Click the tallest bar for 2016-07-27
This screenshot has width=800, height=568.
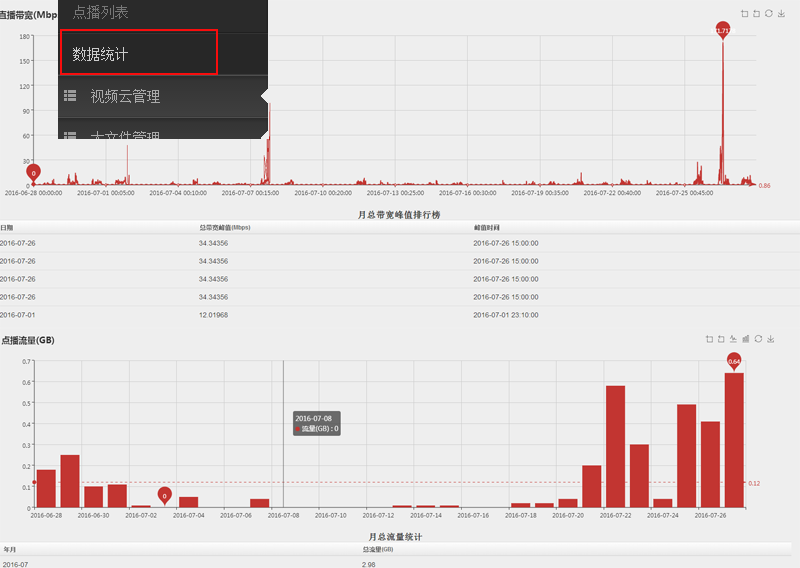pyautogui.click(x=734, y=440)
